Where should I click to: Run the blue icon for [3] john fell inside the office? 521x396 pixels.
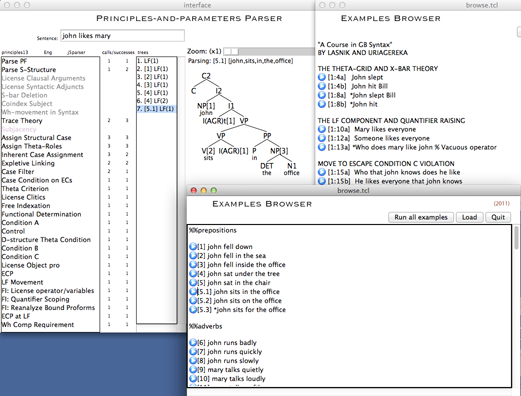tap(193, 265)
